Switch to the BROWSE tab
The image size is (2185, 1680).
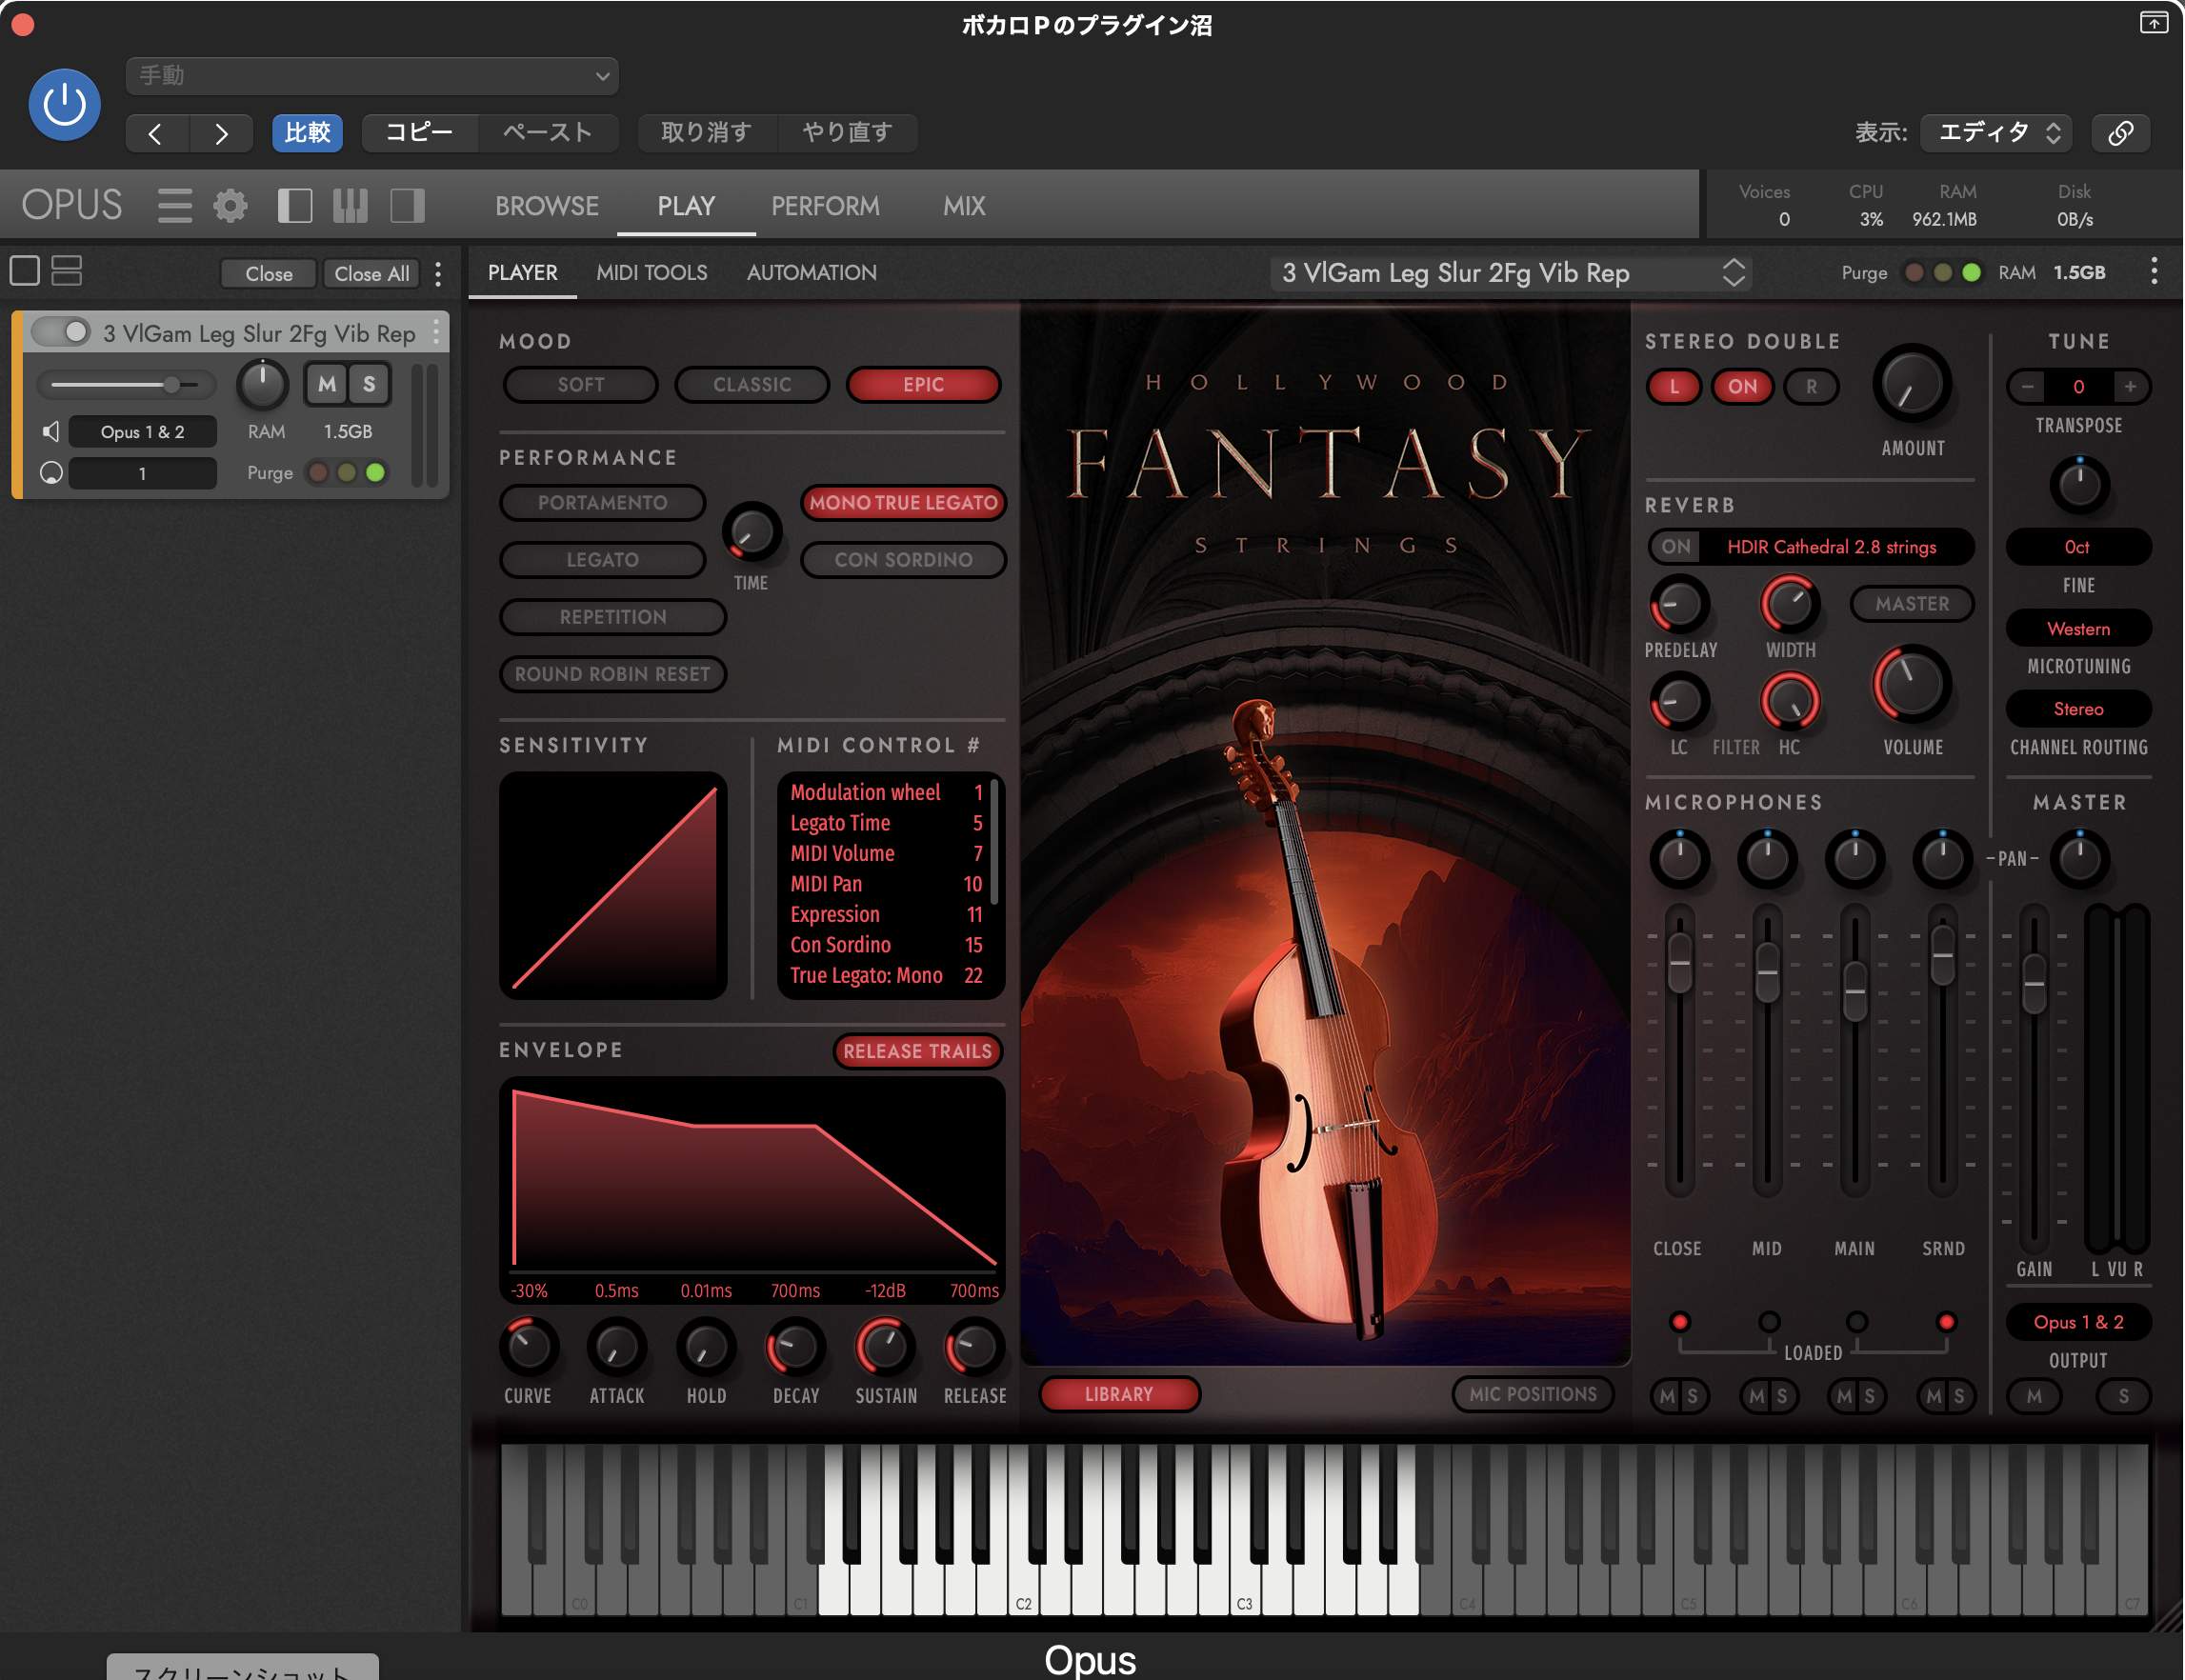click(547, 206)
